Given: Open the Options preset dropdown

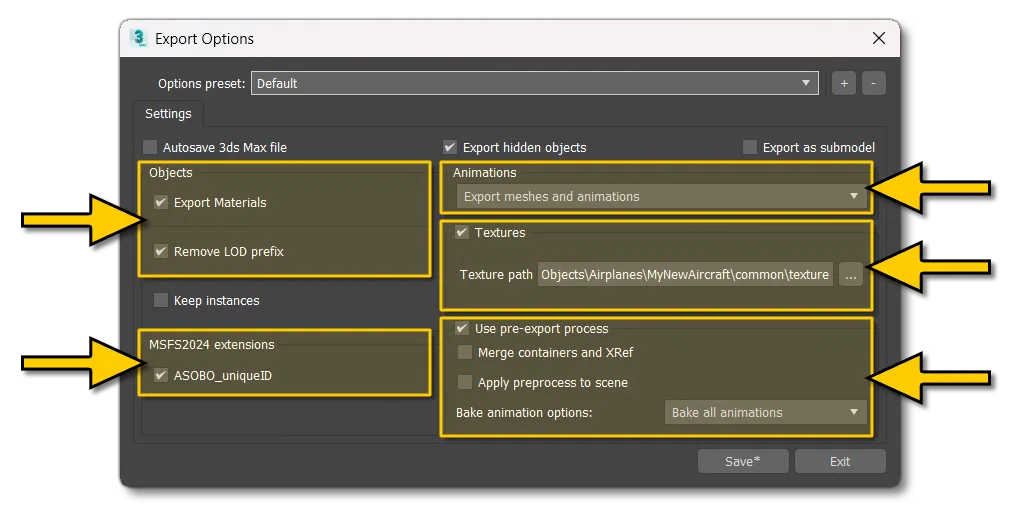Looking at the screenshot, I should [535, 83].
